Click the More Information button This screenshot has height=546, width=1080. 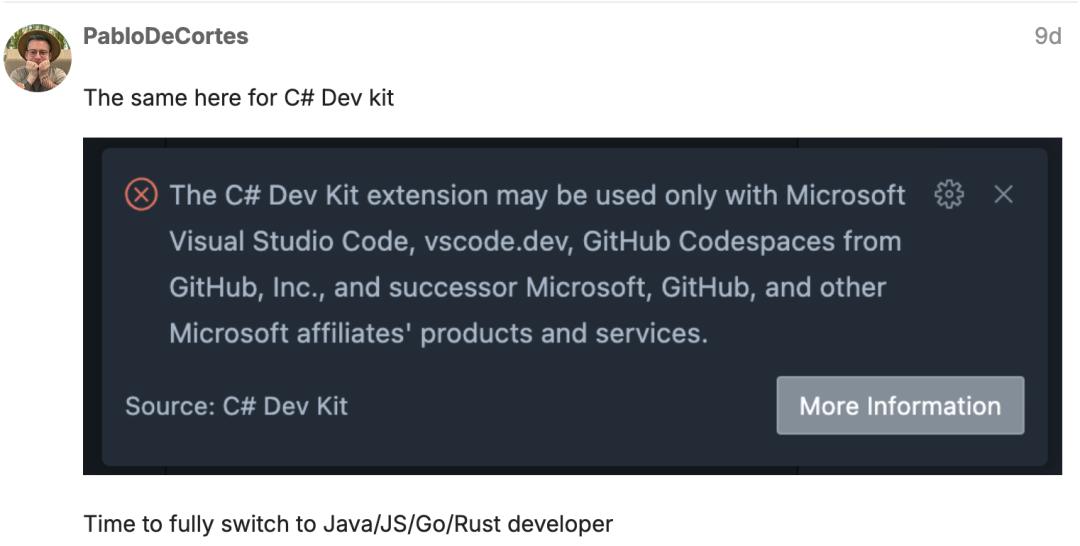click(x=900, y=406)
